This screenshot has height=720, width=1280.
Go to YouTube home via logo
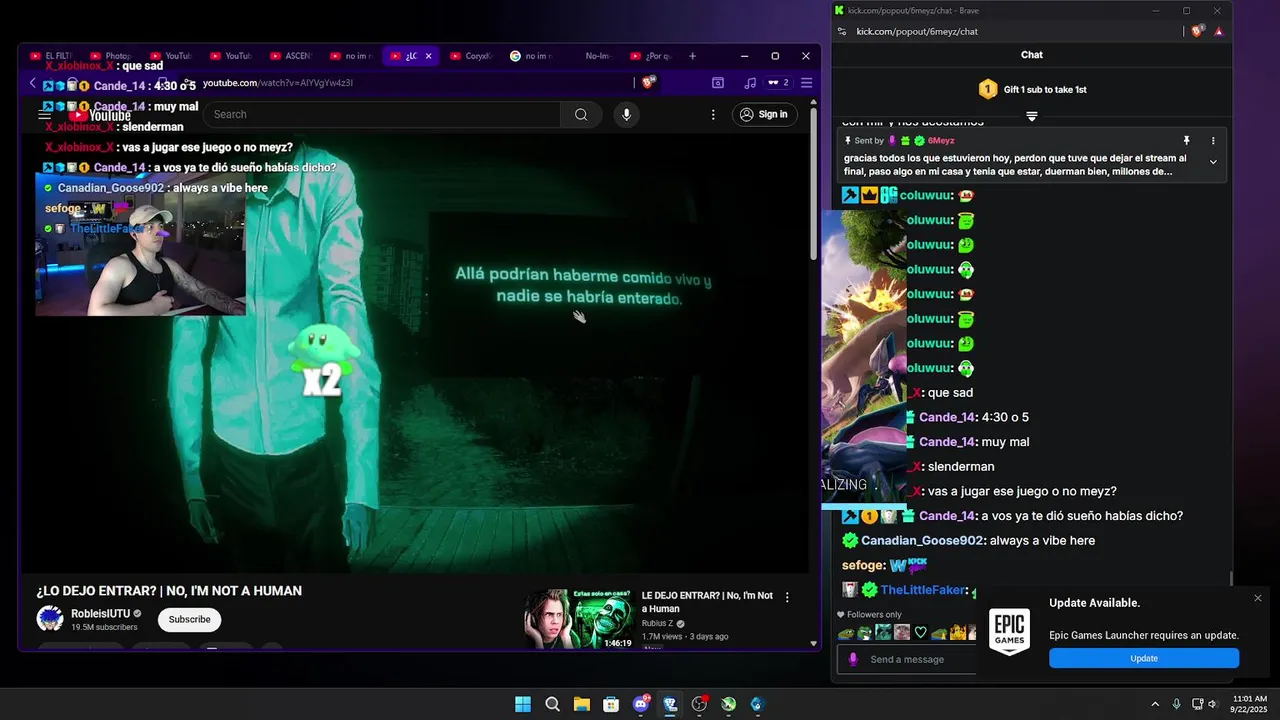click(x=100, y=115)
